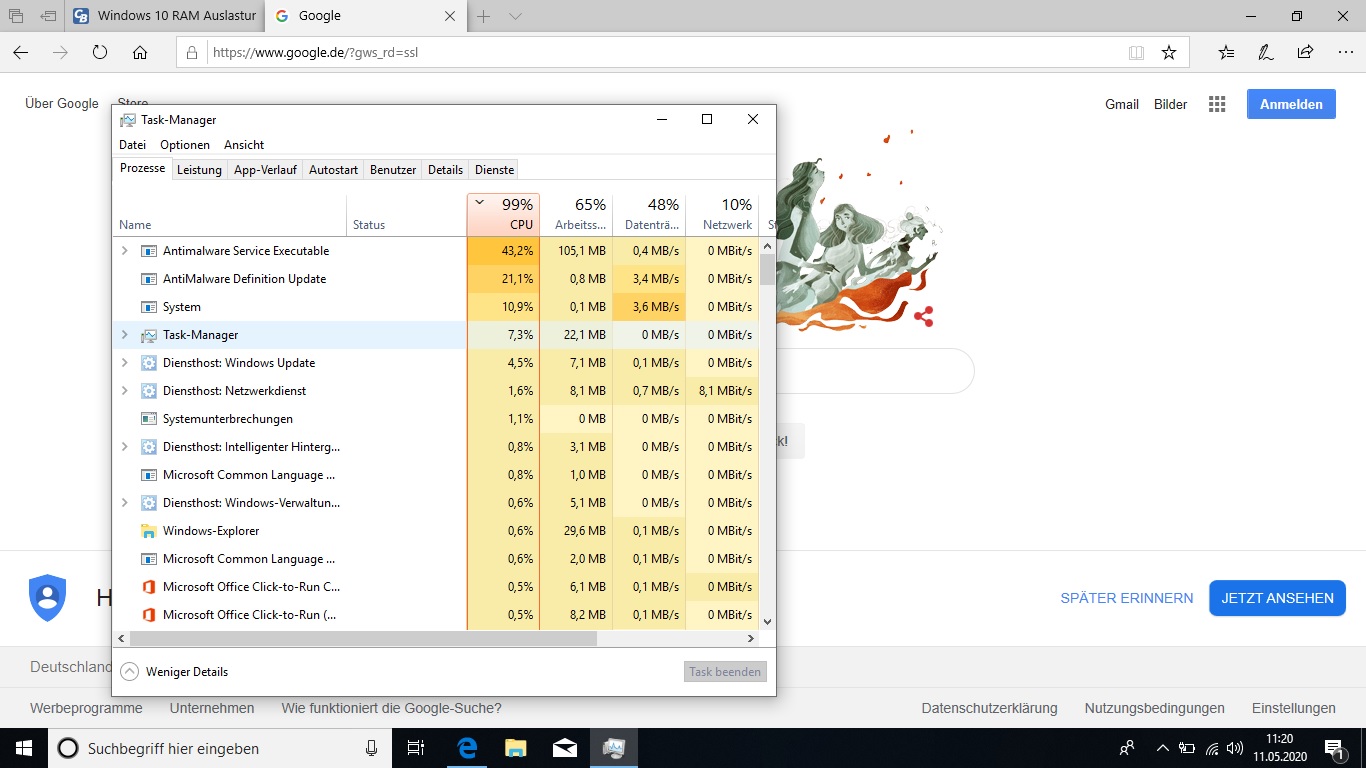Open Task View from the taskbar
1366x768 pixels.
pyautogui.click(x=416, y=748)
